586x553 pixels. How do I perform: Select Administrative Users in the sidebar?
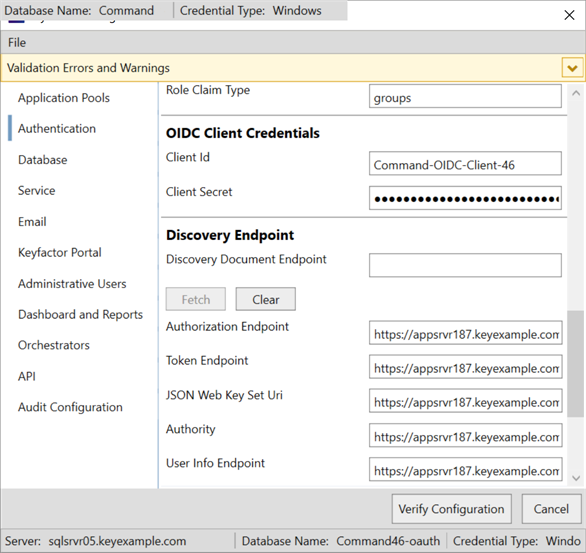pos(72,284)
